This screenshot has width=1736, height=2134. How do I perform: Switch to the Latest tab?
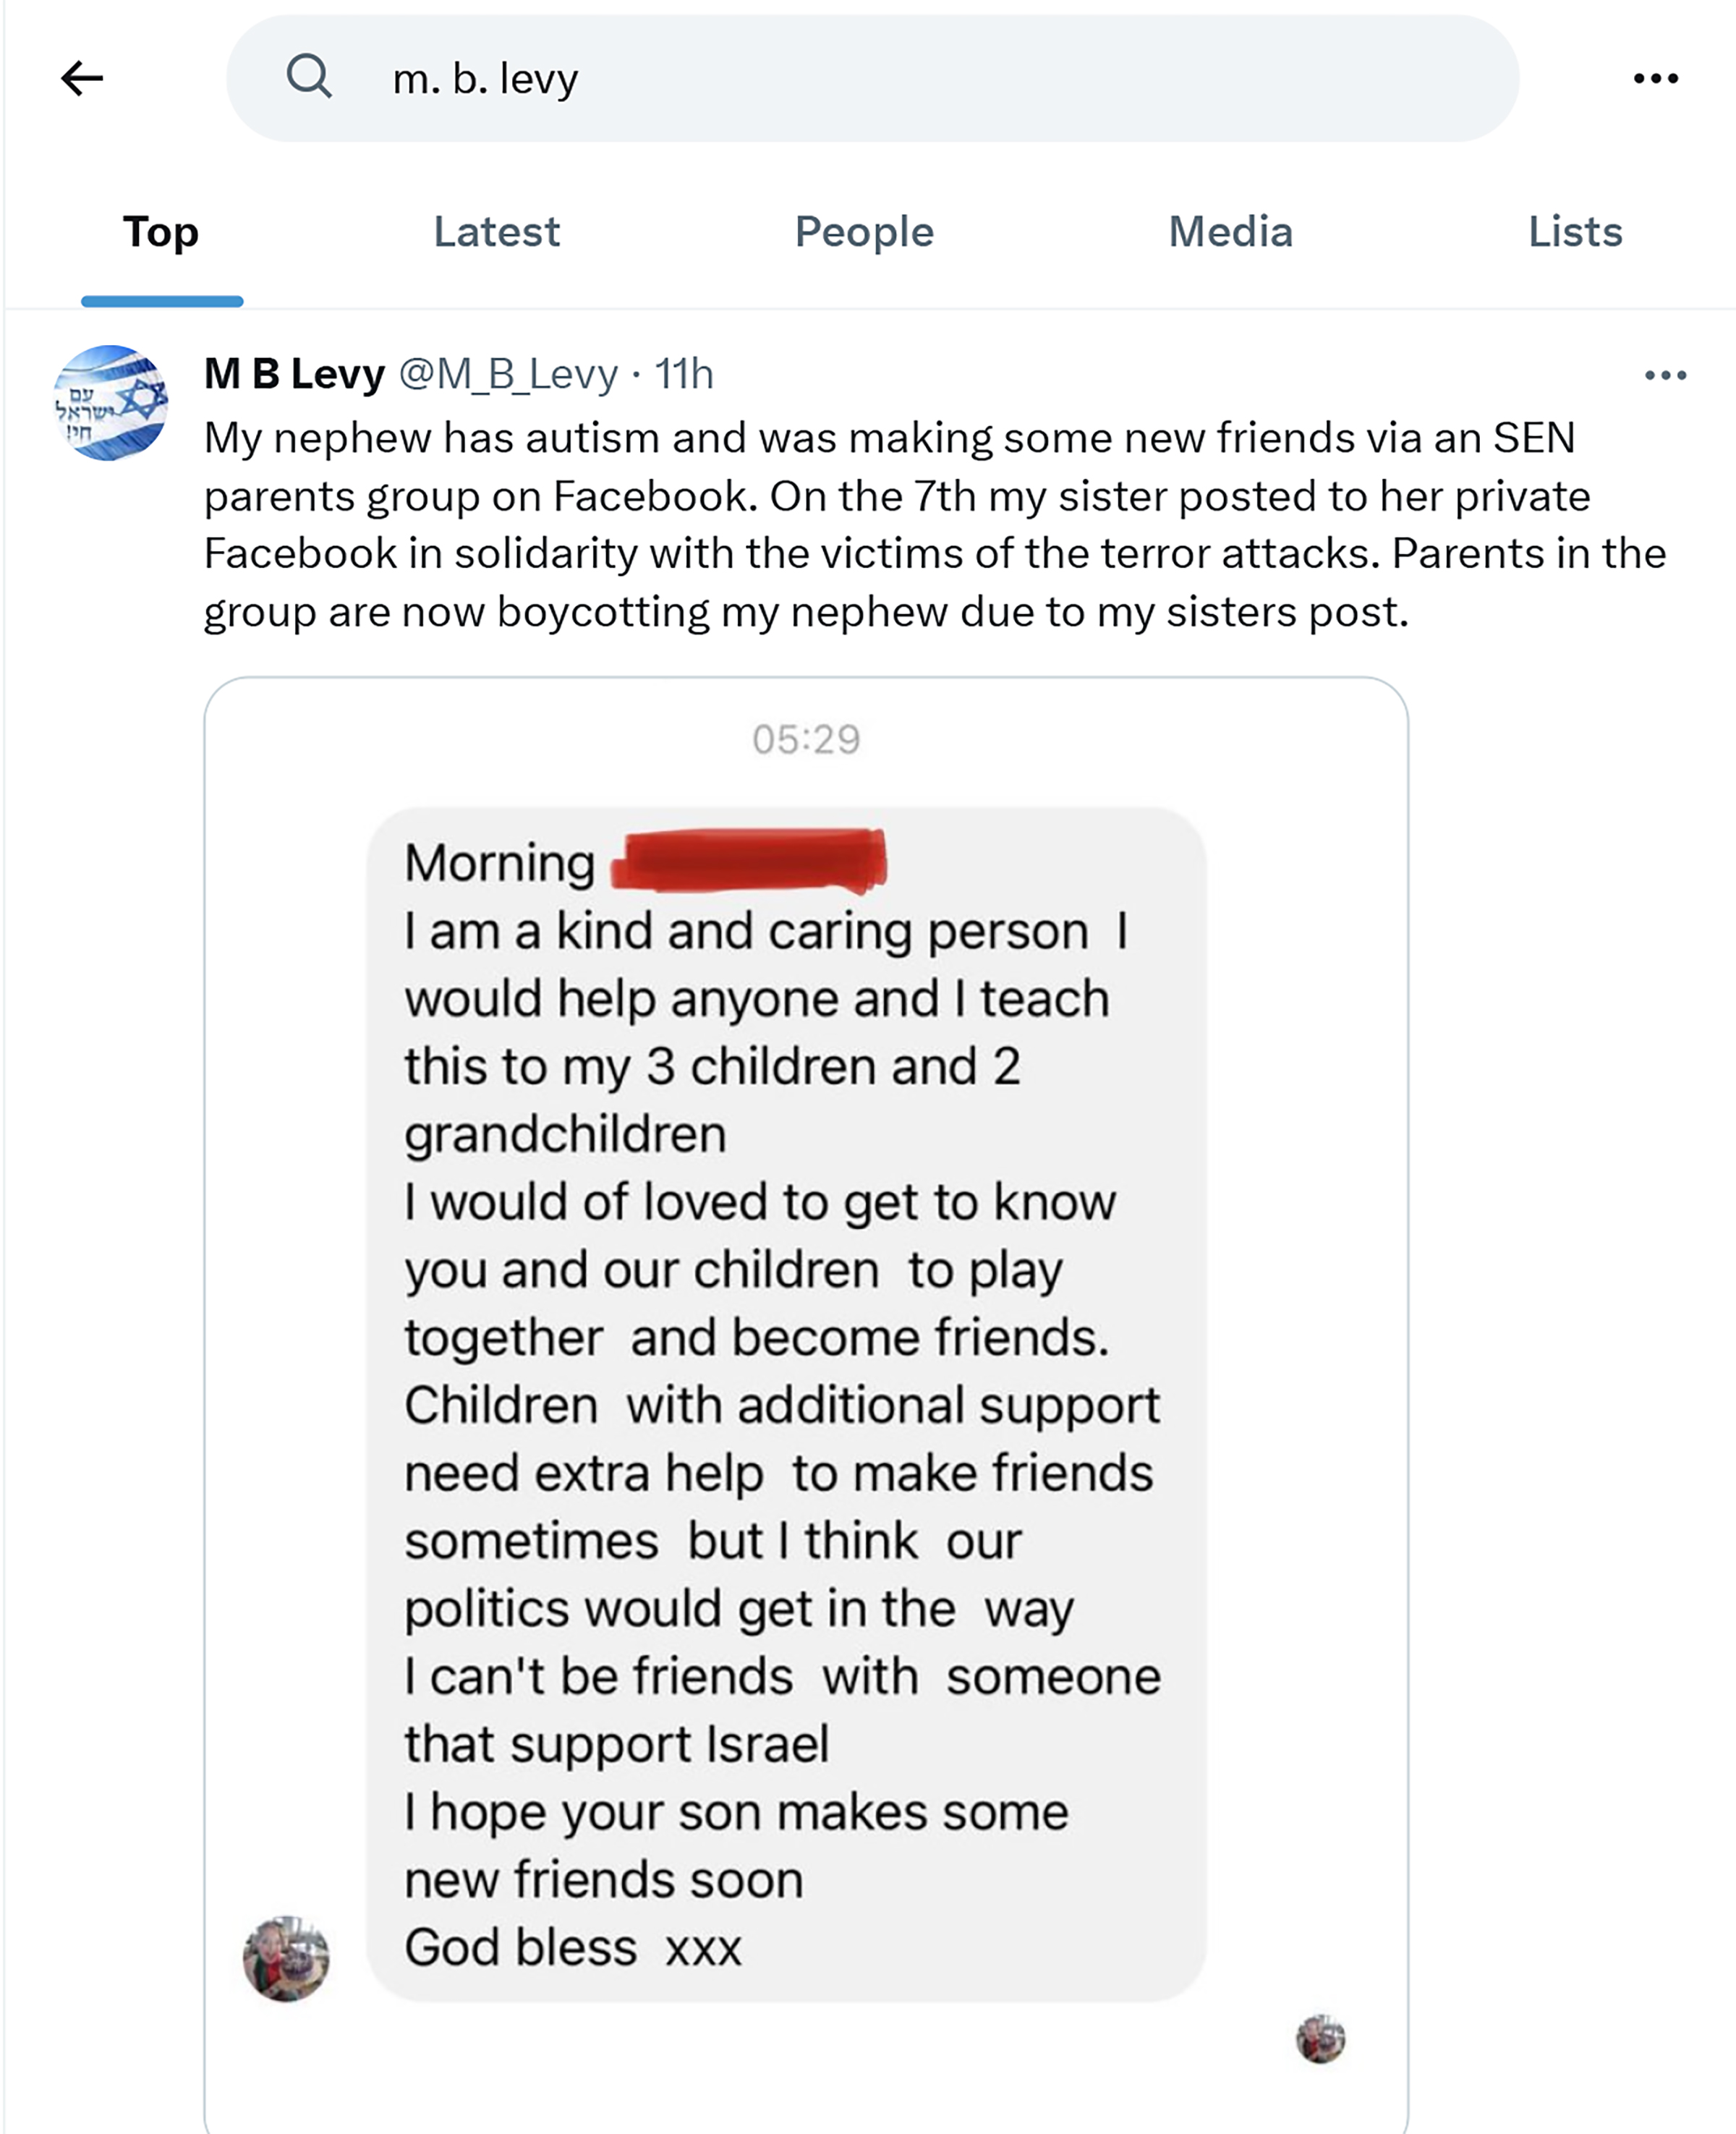(497, 232)
